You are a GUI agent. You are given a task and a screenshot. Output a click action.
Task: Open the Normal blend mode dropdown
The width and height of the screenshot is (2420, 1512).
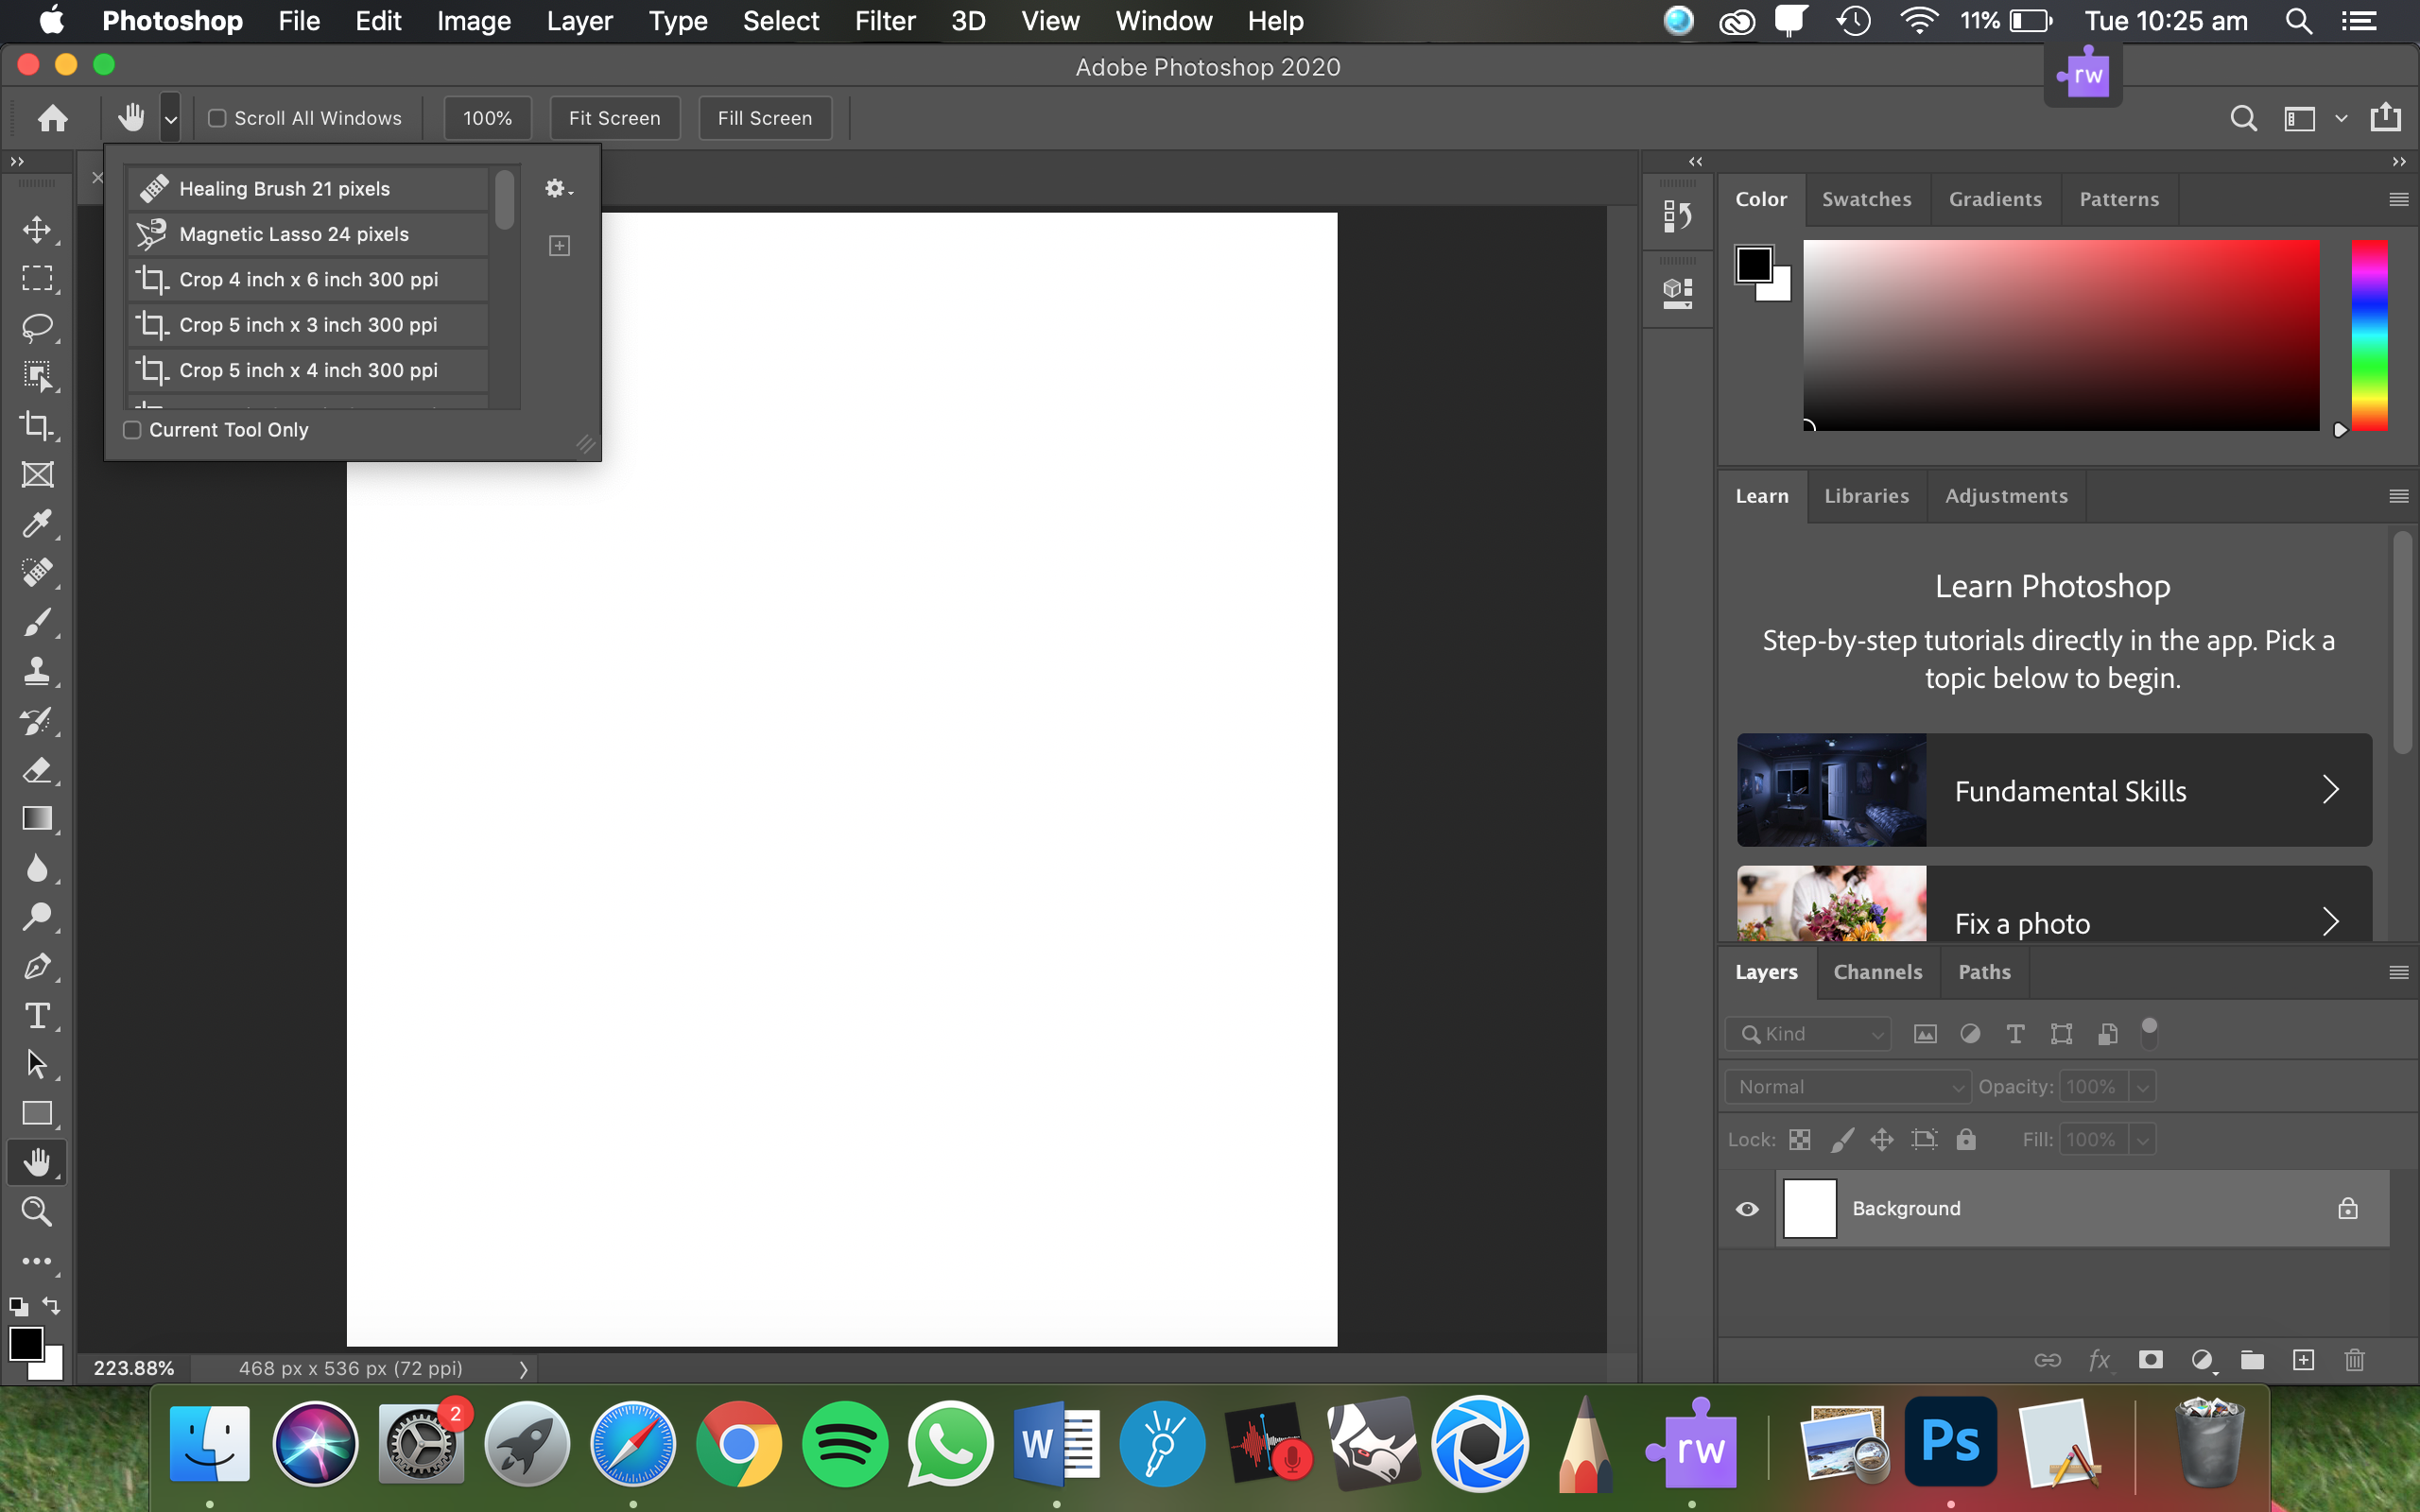tap(1846, 1086)
